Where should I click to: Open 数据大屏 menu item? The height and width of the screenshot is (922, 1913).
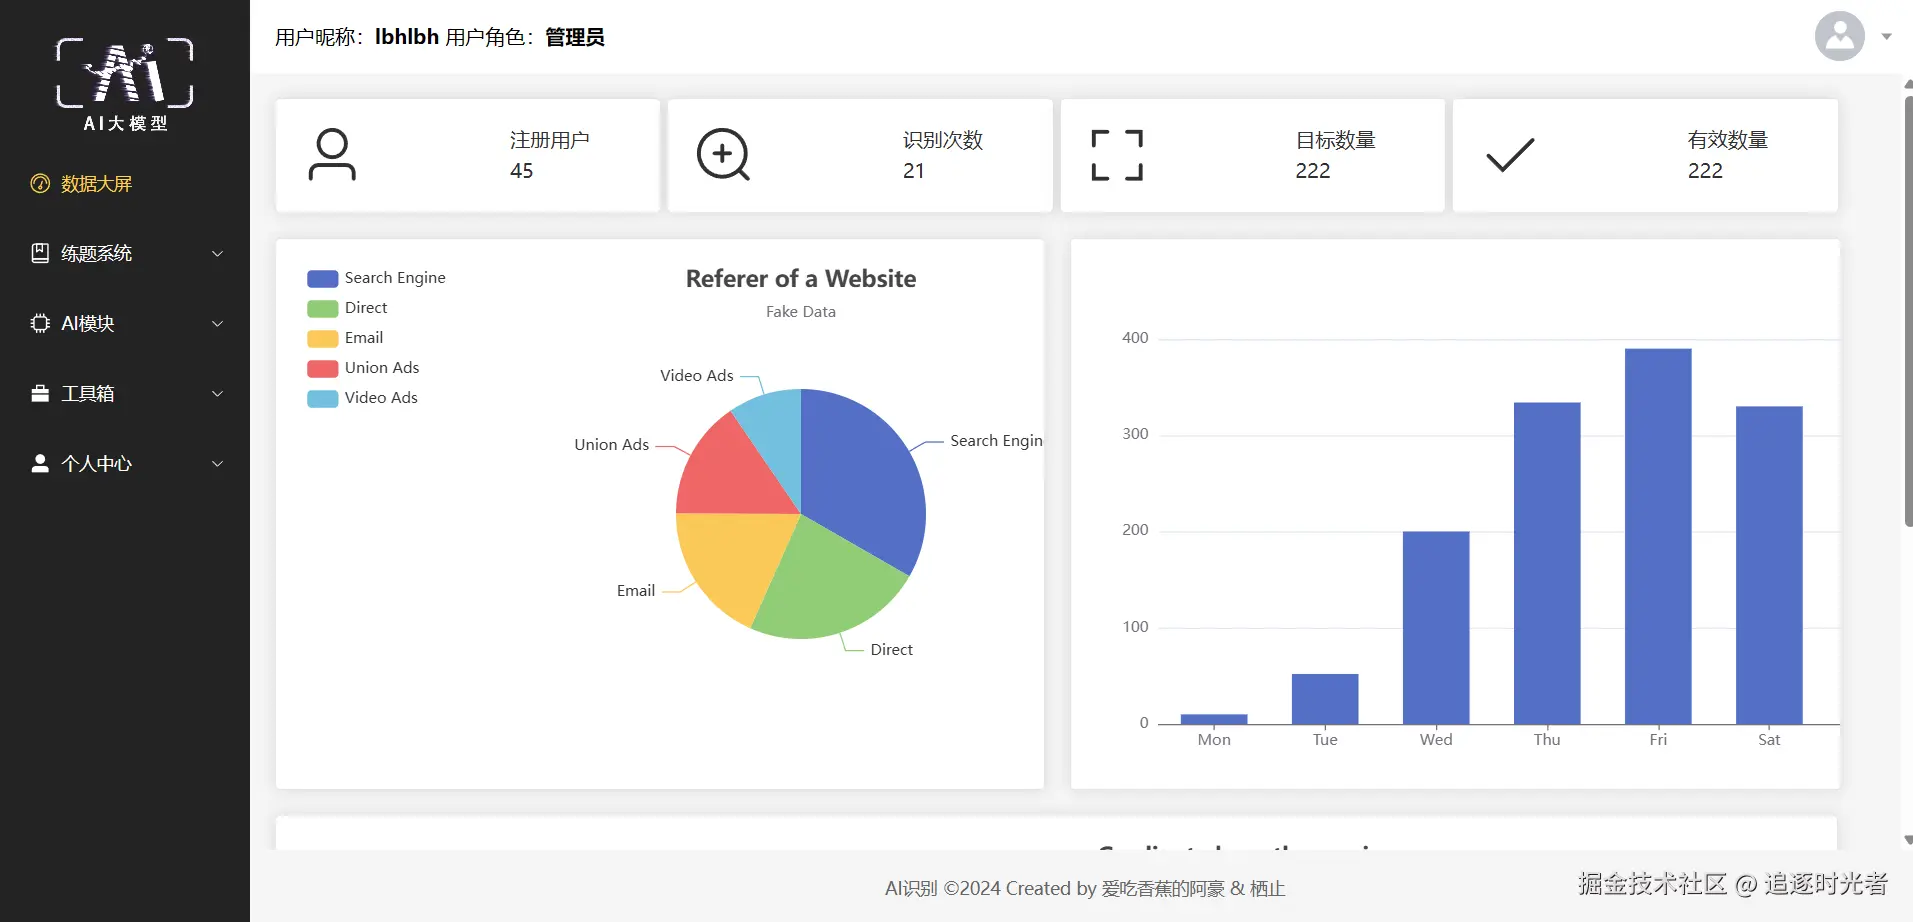(125, 184)
